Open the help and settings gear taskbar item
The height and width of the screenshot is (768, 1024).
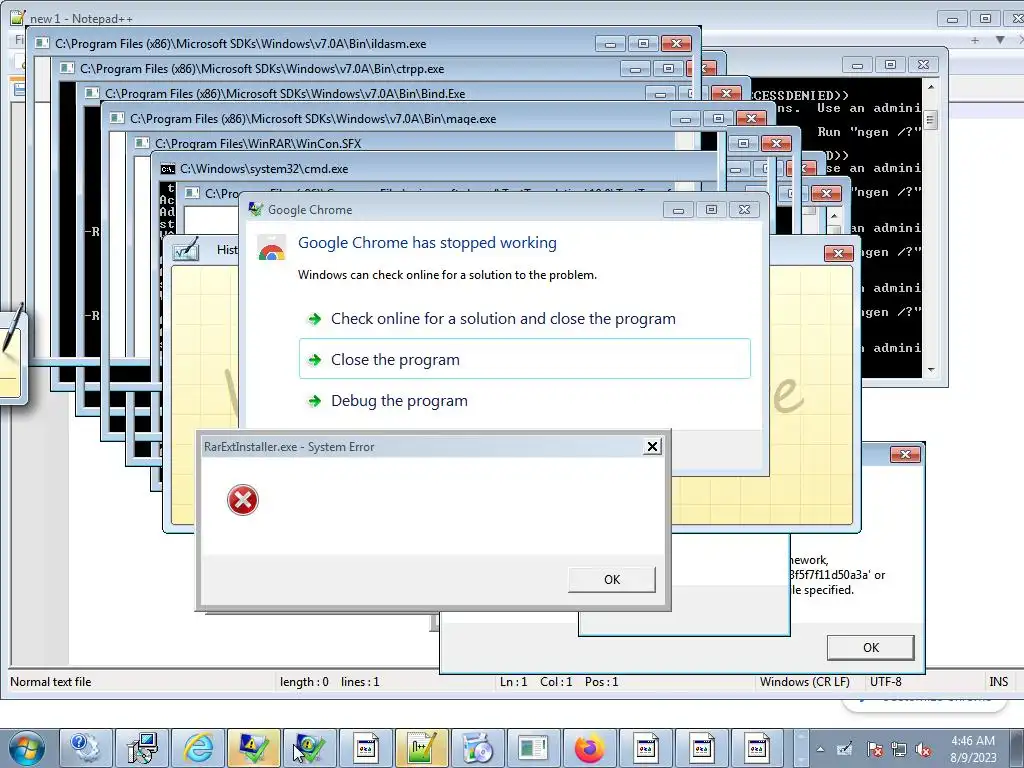(x=86, y=748)
